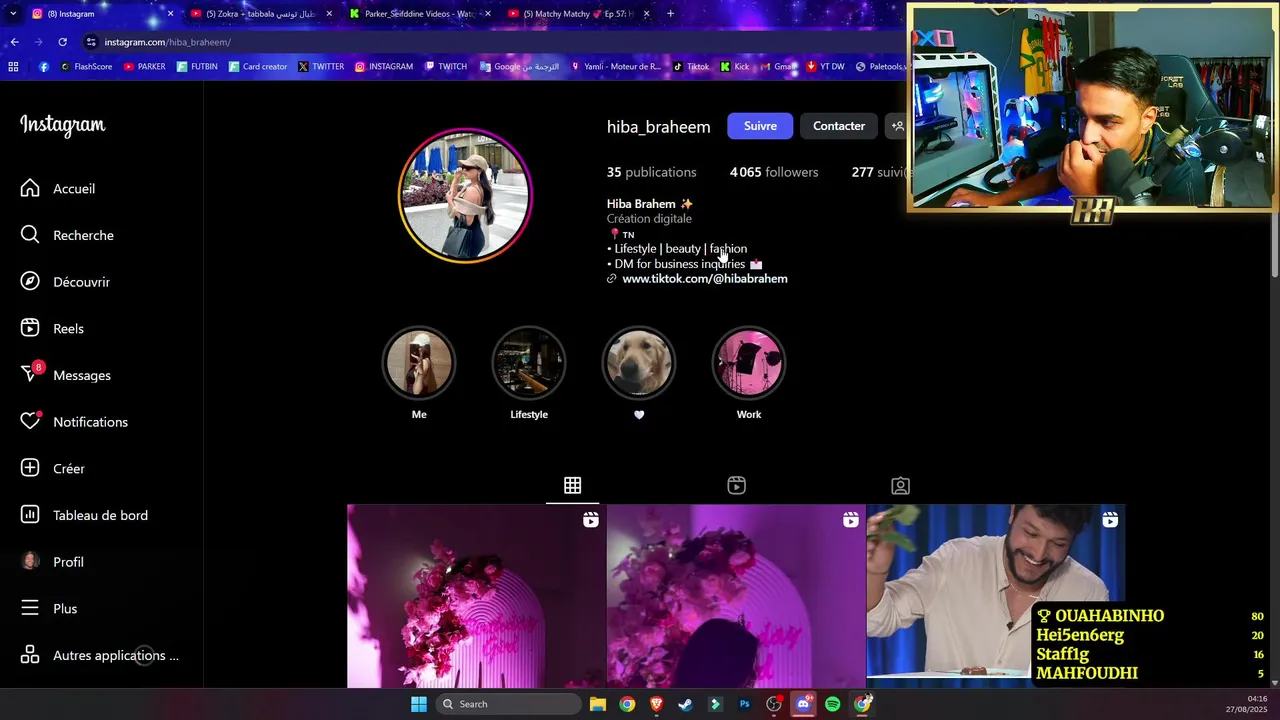
Task: Open the Accueil home icon in sidebar
Action: click(x=30, y=188)
